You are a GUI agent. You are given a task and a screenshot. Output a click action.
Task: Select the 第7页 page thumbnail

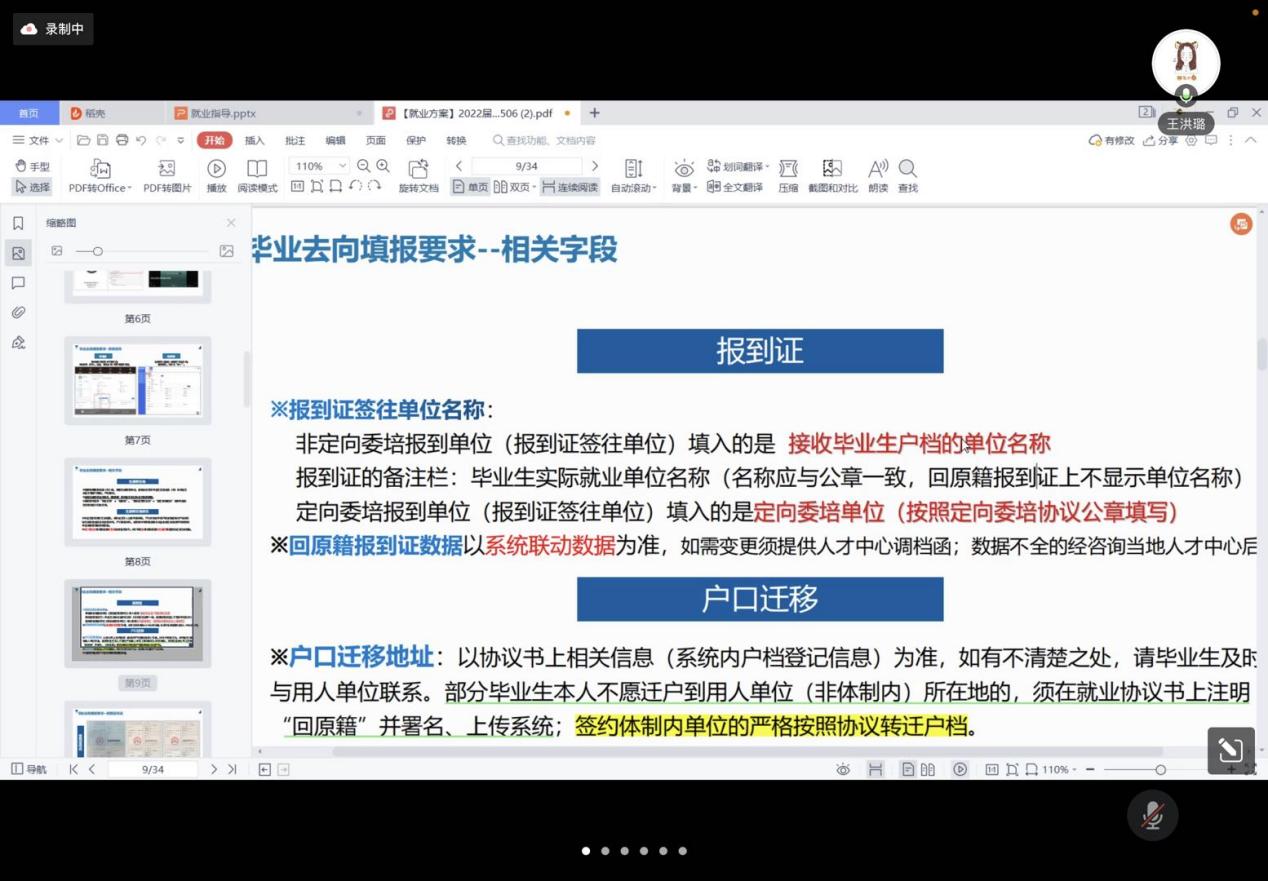138,381
